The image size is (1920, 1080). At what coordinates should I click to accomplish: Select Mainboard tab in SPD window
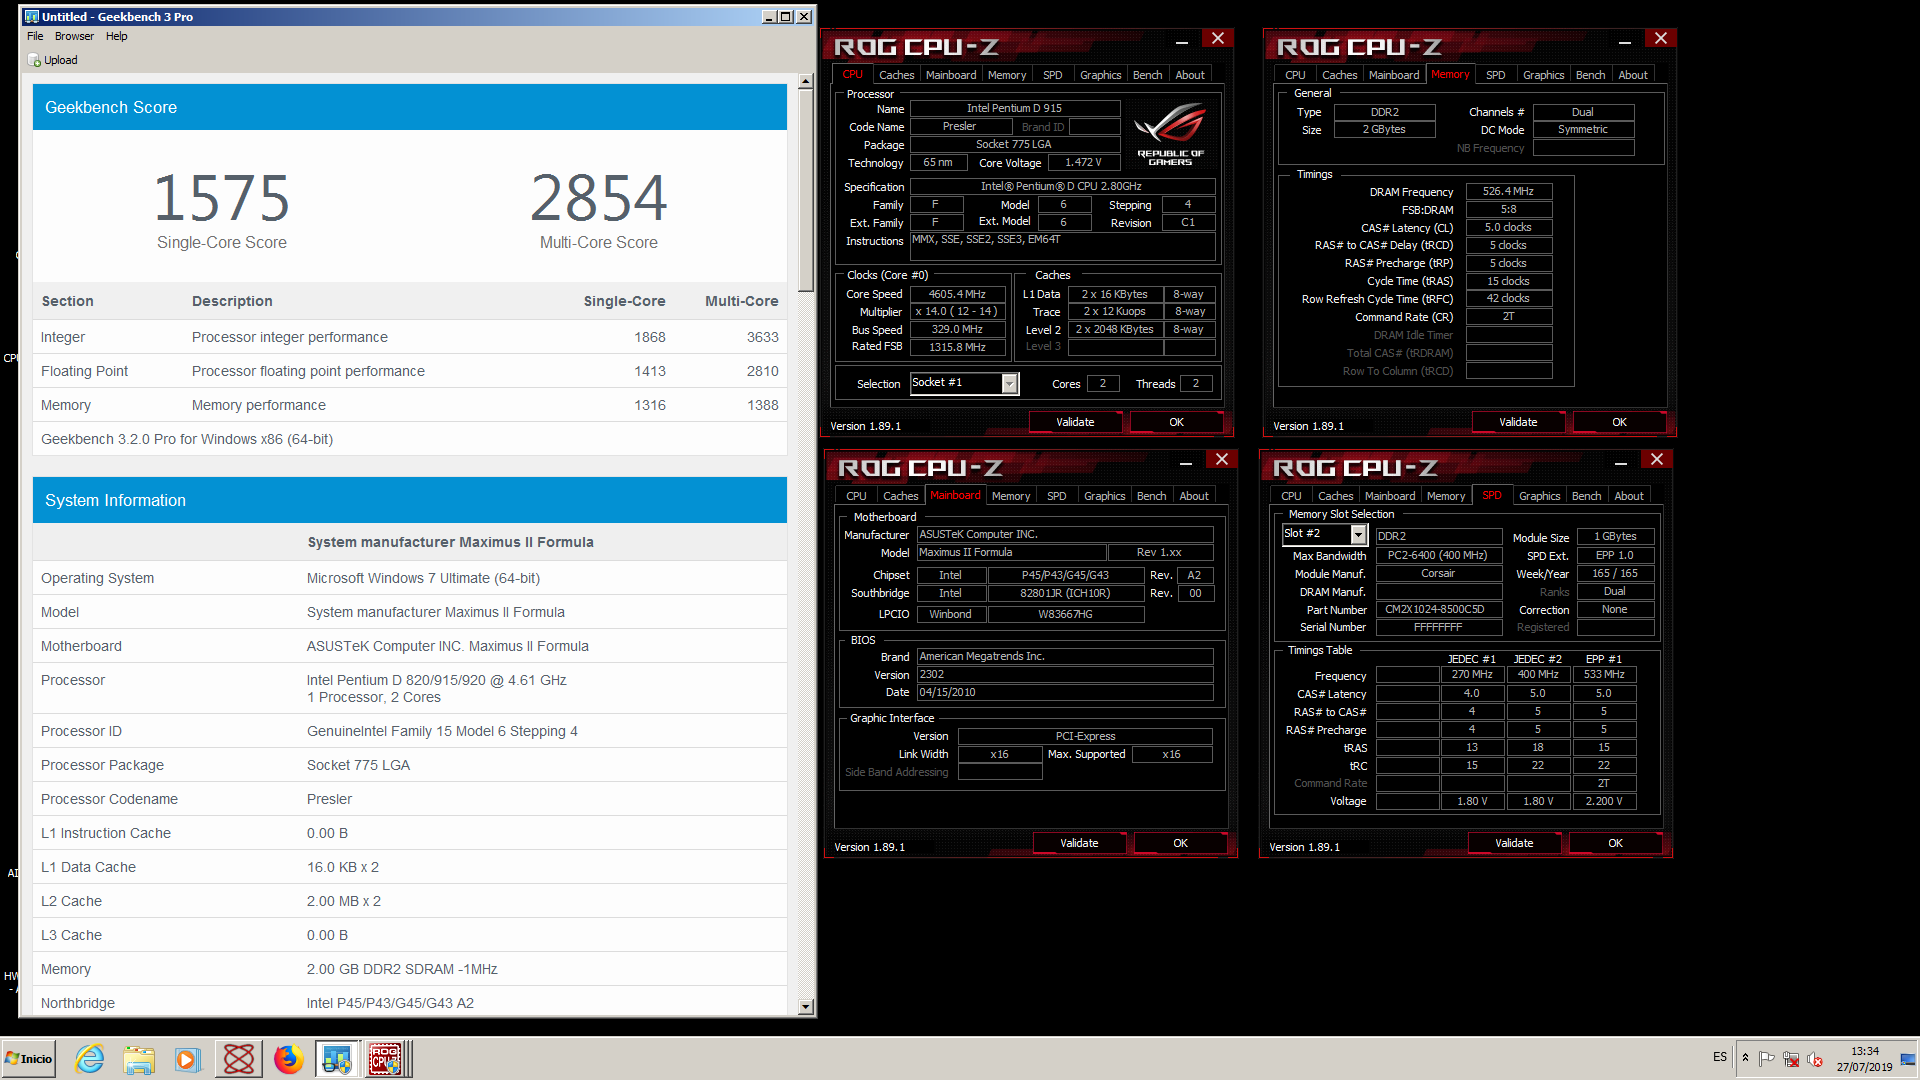point(1390,496)
